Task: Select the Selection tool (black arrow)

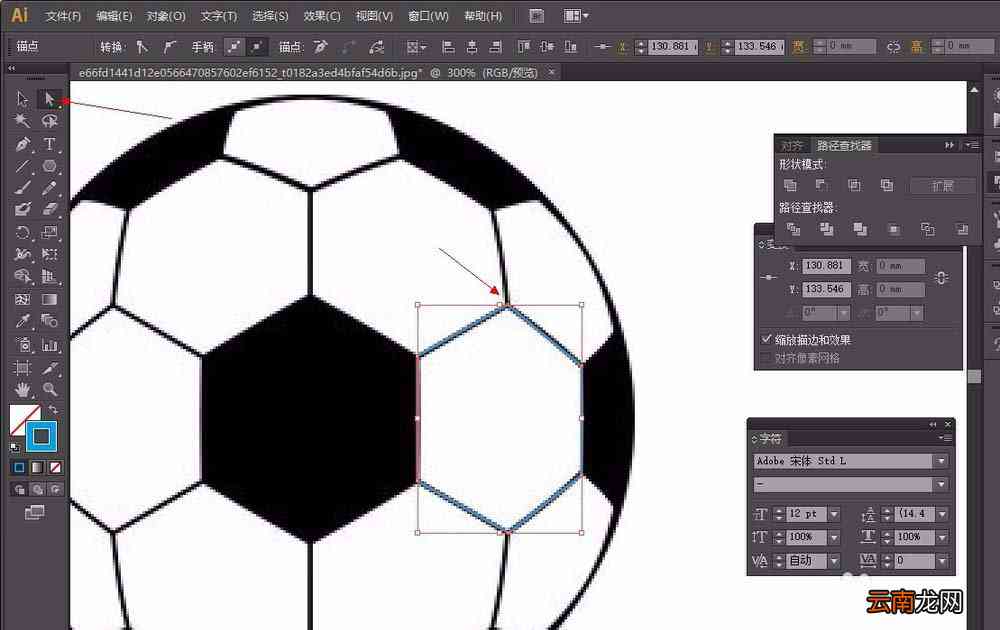Action: pos(22,99)
